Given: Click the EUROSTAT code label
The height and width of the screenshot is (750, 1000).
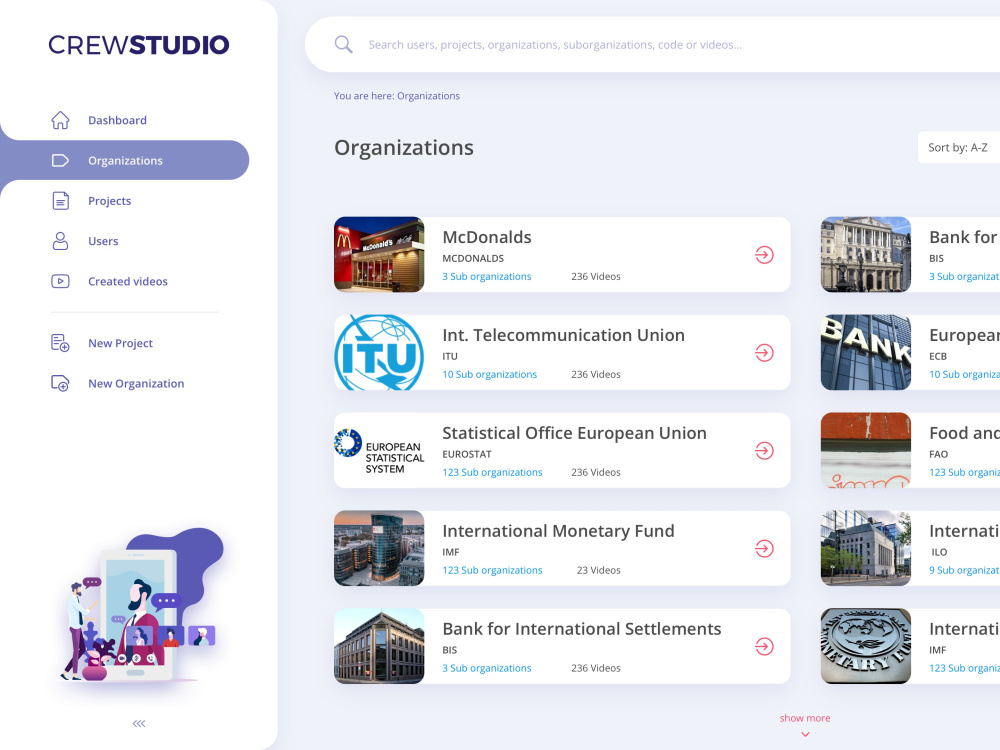Looking at the screenshot, I should click(467, 454).
